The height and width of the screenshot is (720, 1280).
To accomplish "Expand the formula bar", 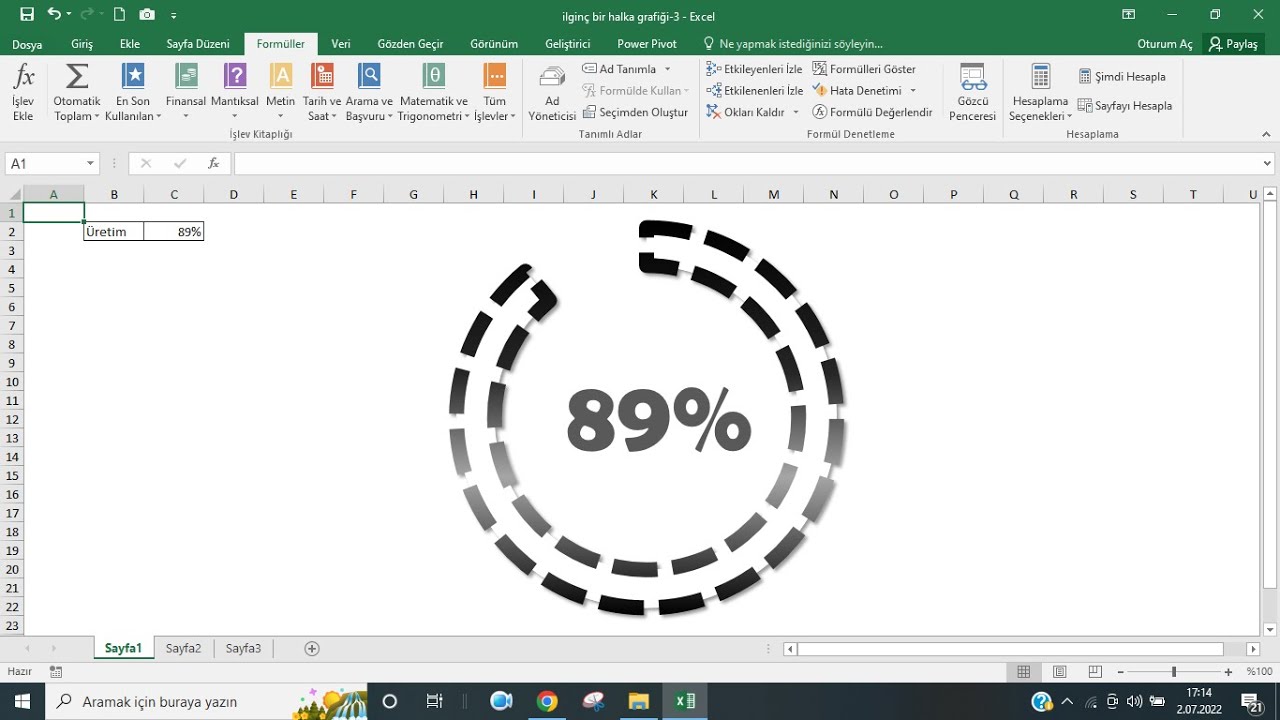I will click(1268, 163).
